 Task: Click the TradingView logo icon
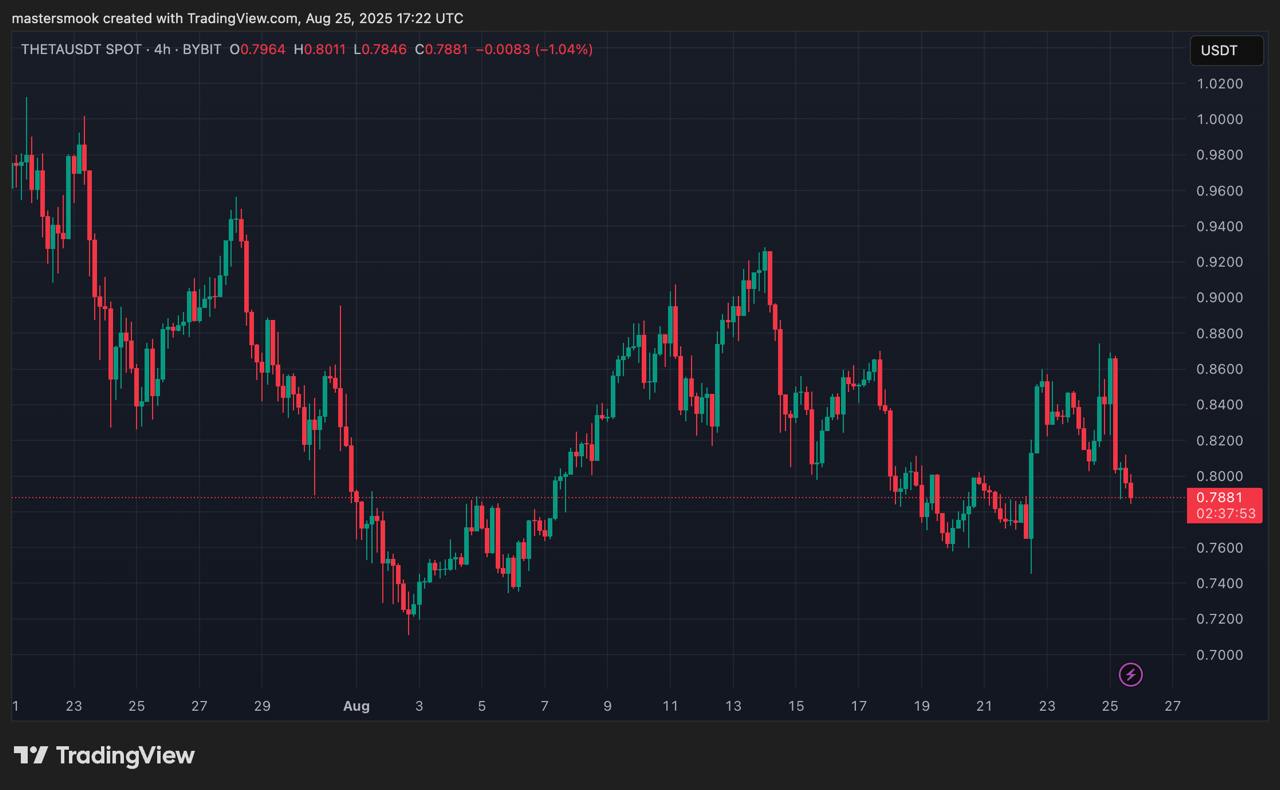[30, 755]
